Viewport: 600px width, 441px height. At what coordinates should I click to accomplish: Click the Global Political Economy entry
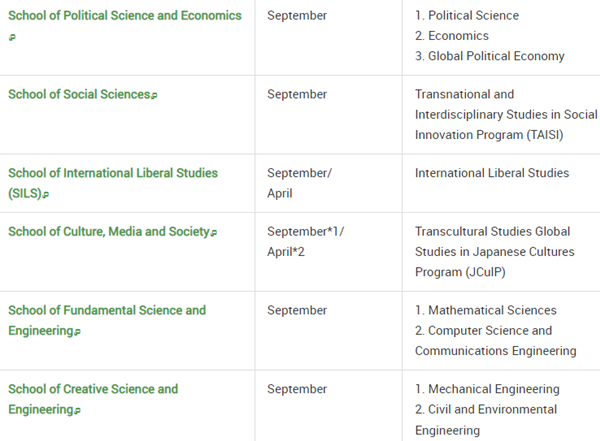[490, 56]
